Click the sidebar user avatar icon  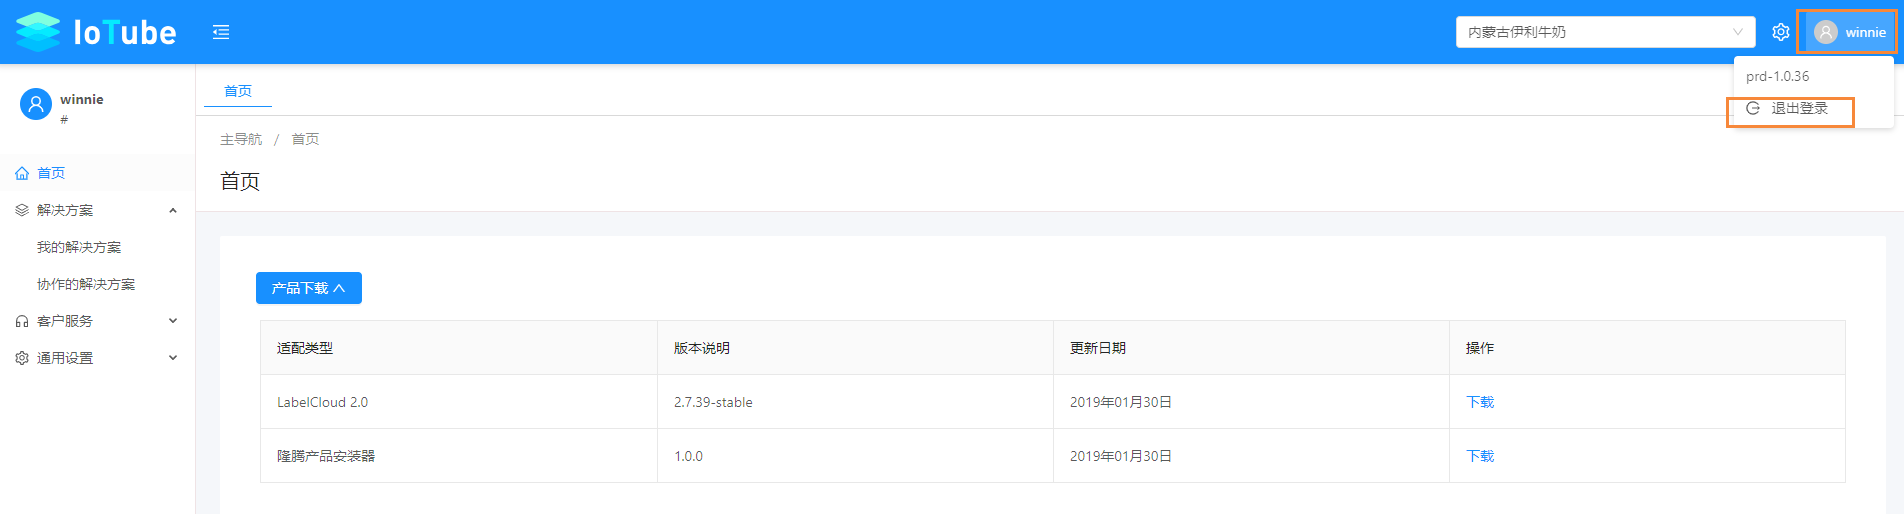point(36,104)
